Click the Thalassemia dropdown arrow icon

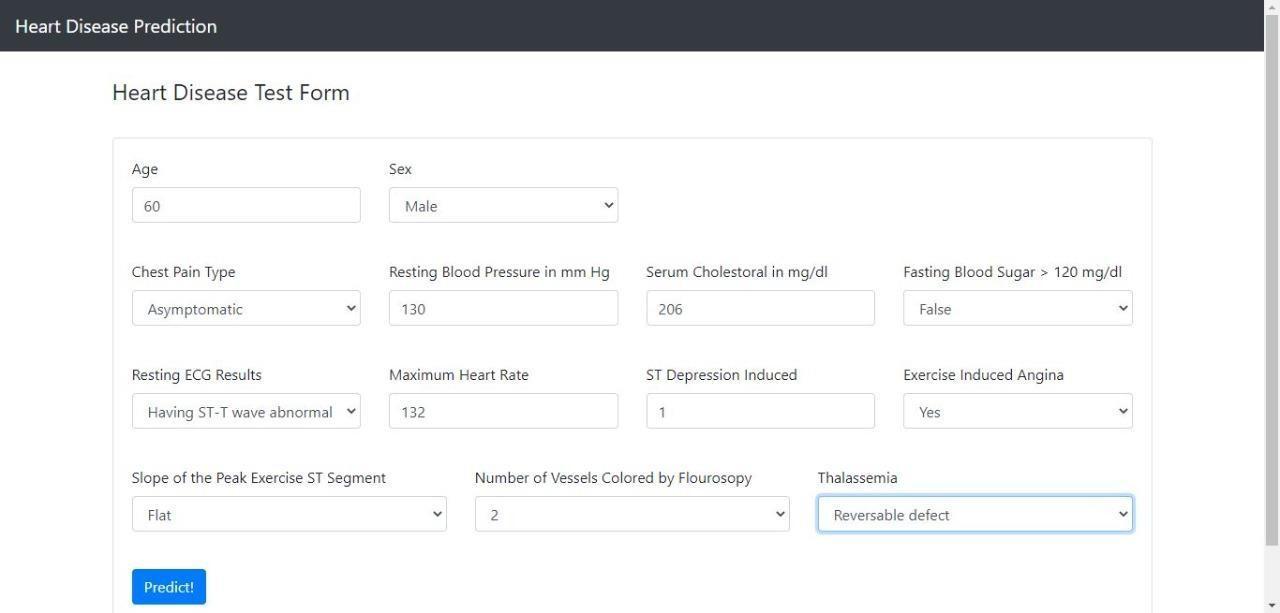(1123, 515)
